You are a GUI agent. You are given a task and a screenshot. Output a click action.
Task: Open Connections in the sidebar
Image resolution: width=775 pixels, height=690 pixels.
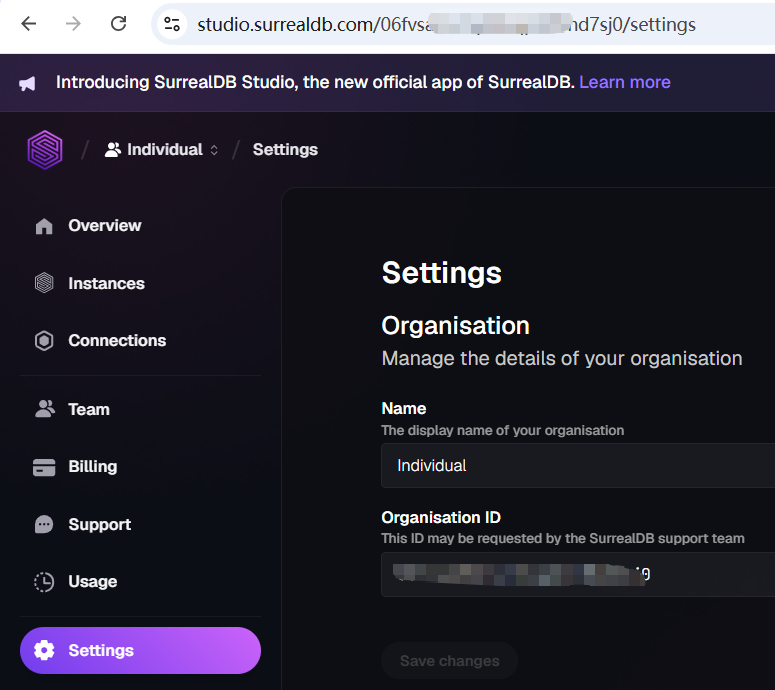[x=140, y=341]
